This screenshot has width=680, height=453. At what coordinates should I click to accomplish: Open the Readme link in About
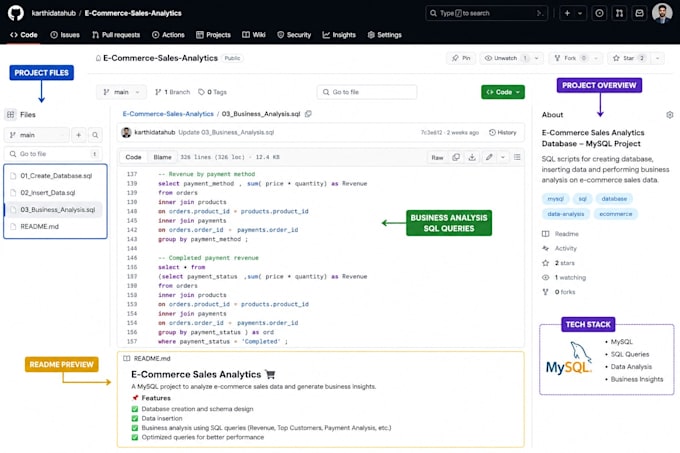tap(560, 234)
